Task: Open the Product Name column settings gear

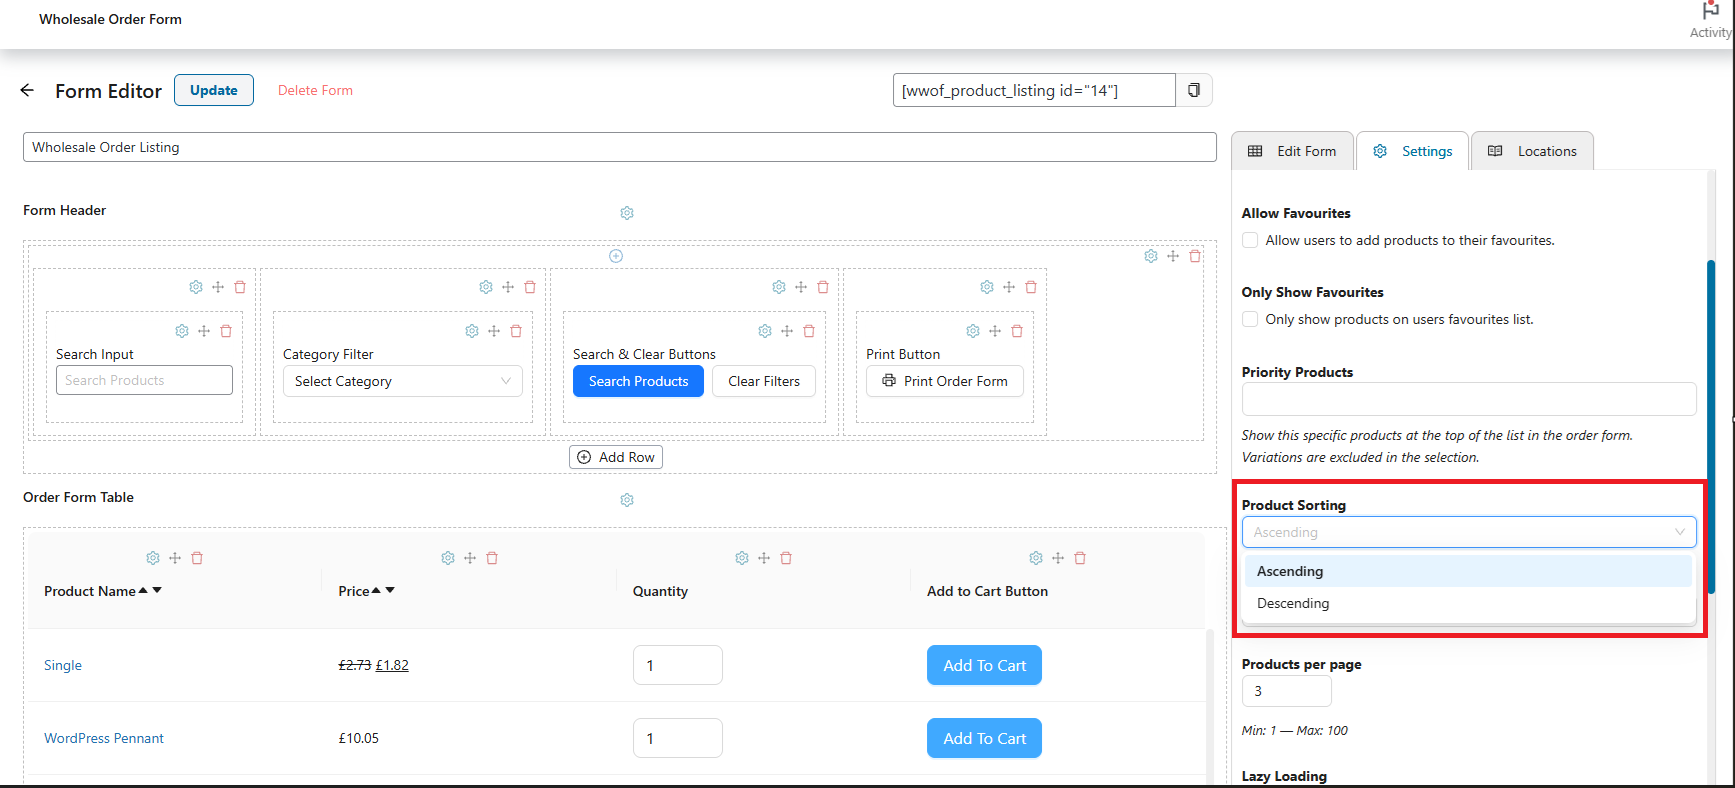Action: tap(153, 558)
